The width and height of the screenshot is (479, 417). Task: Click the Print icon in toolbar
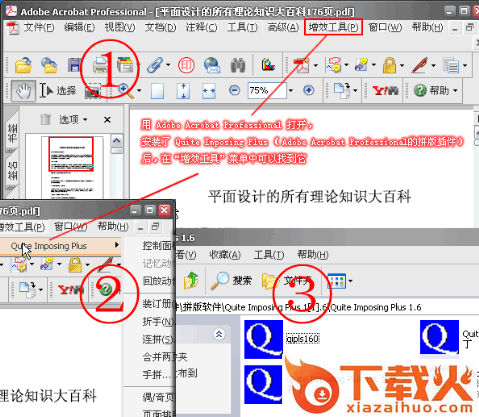[x=100, y=65]
